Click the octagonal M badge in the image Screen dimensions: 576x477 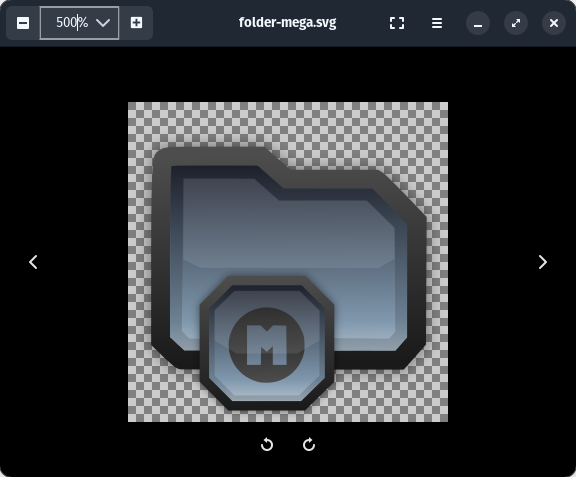tap(267, 342)
